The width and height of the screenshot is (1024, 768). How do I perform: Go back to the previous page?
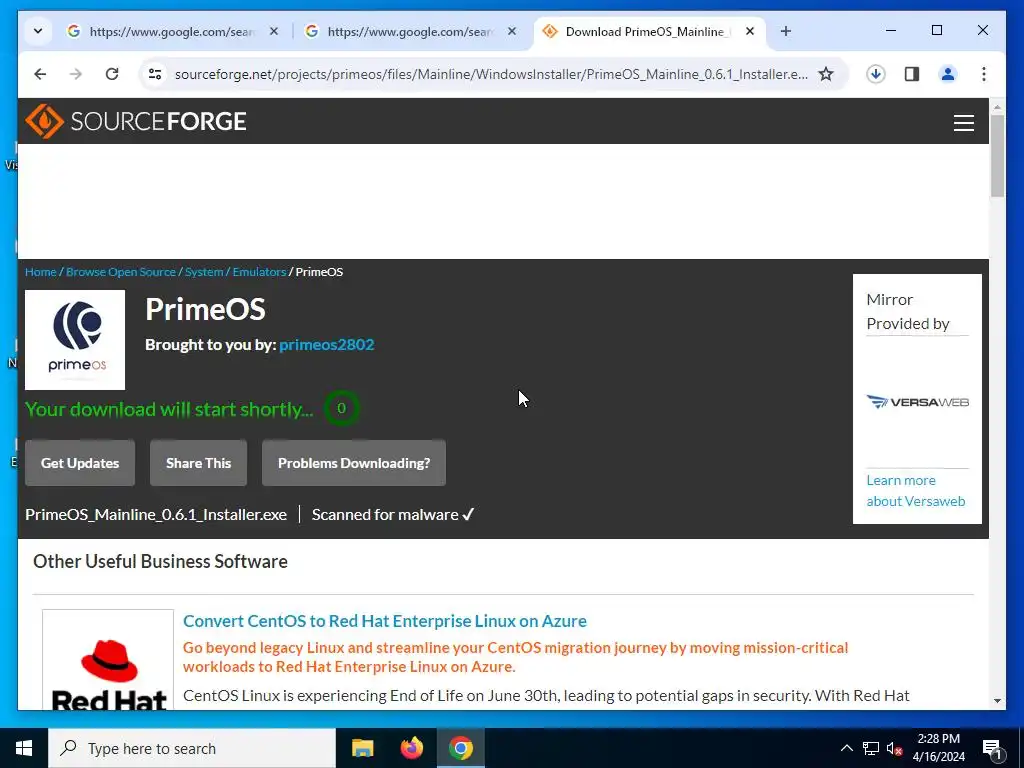[x=40, y=74]
